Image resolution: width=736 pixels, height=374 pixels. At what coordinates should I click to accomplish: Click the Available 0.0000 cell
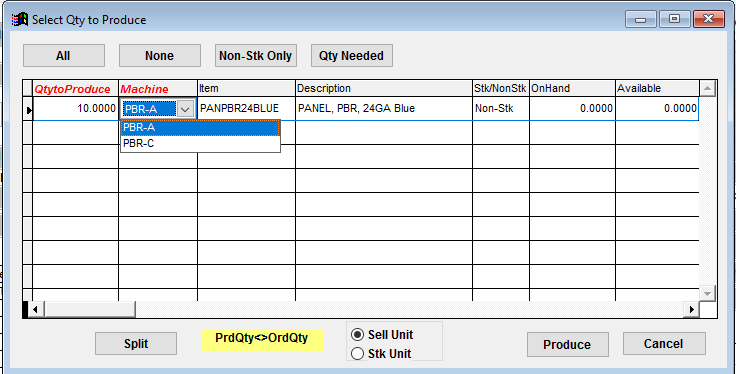tap(657, 109)
